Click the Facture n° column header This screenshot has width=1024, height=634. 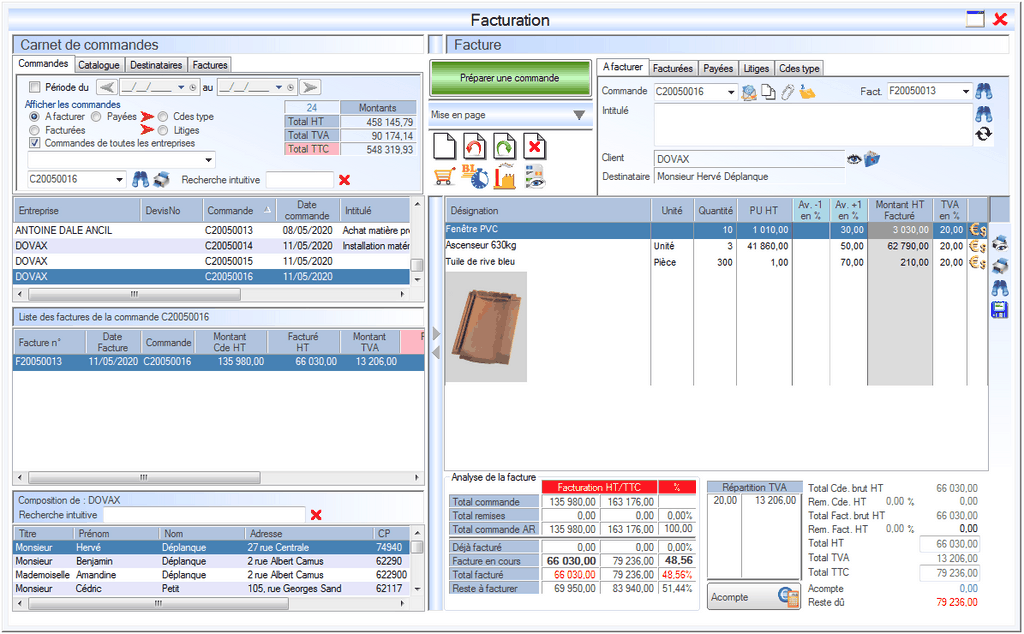tap(50, 342)
